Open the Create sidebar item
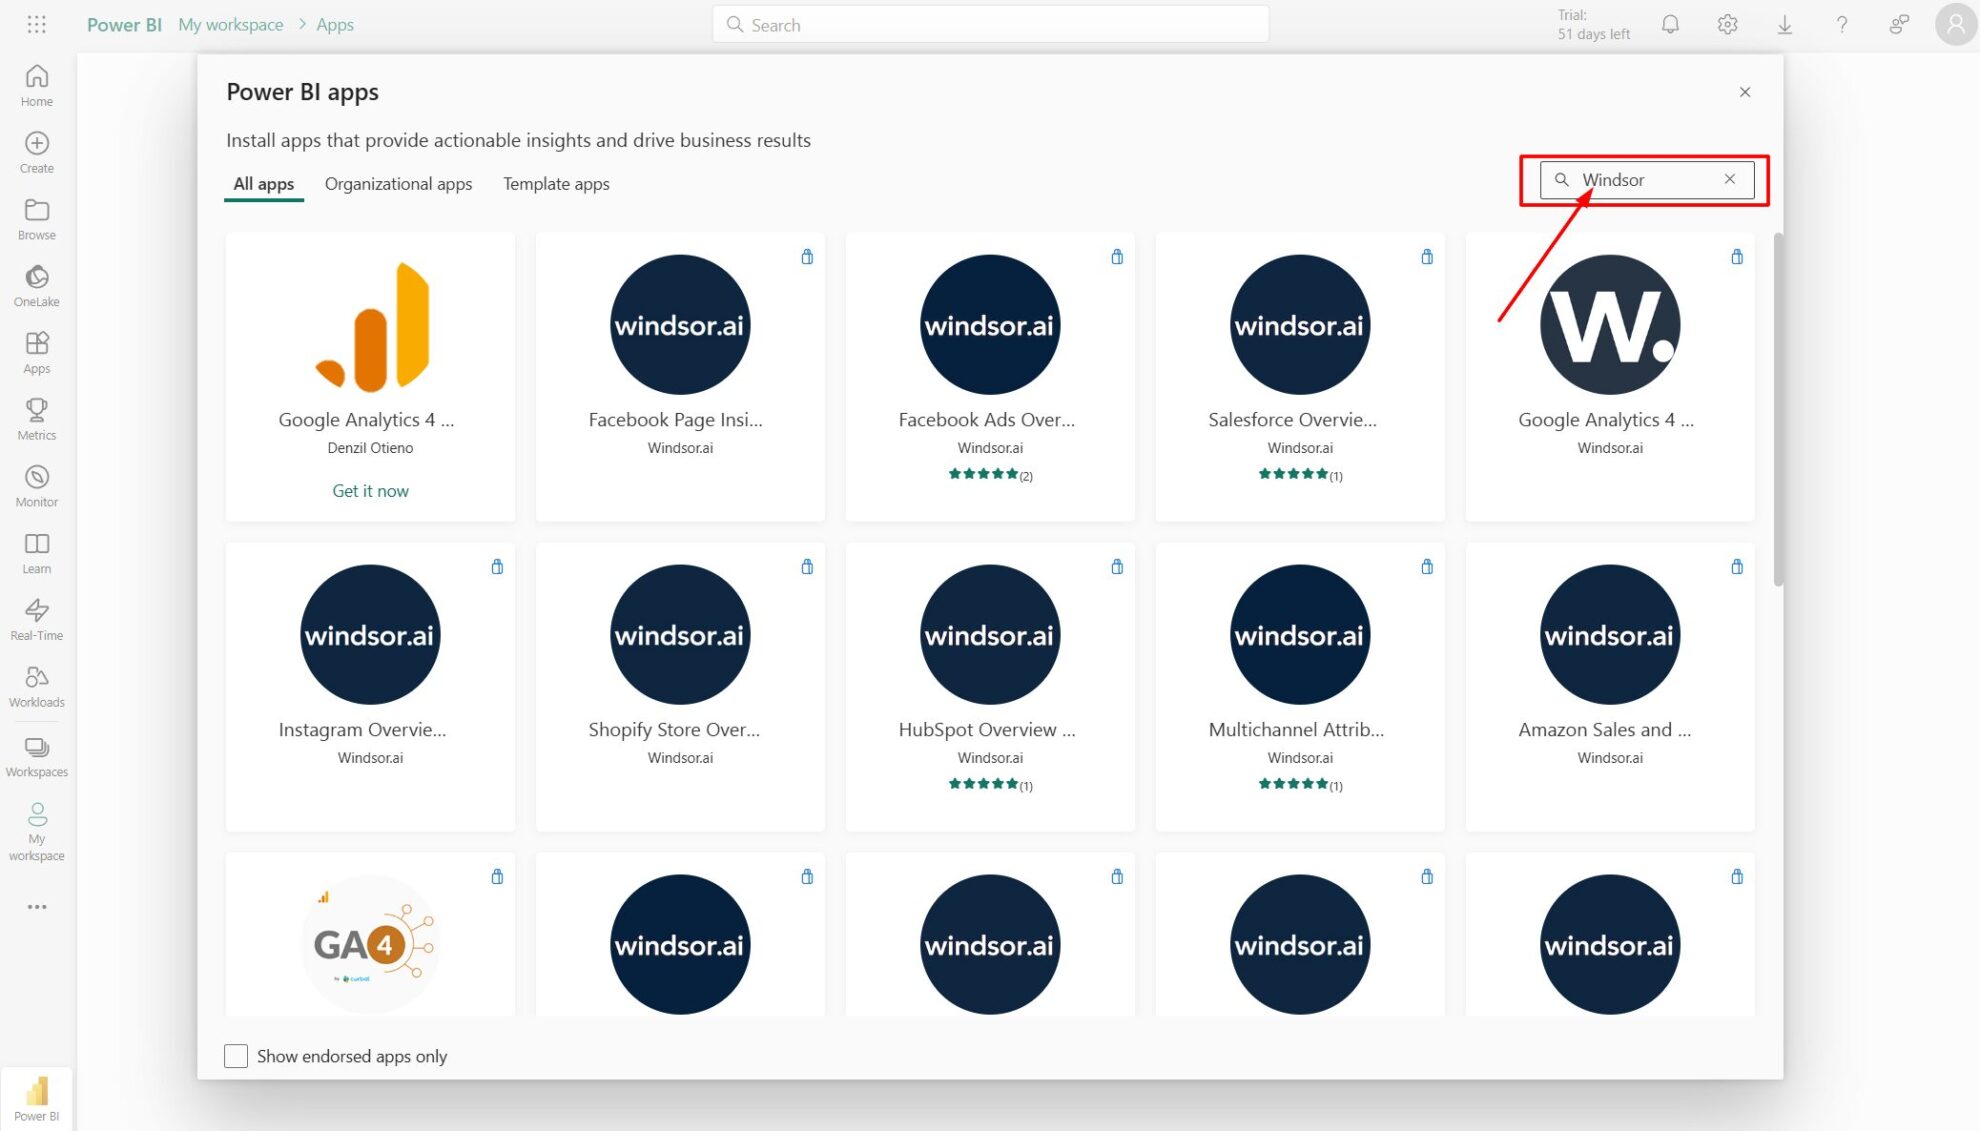This screenshot has height=1131, width=1980. pyautogui.click(x=37, y=152)
